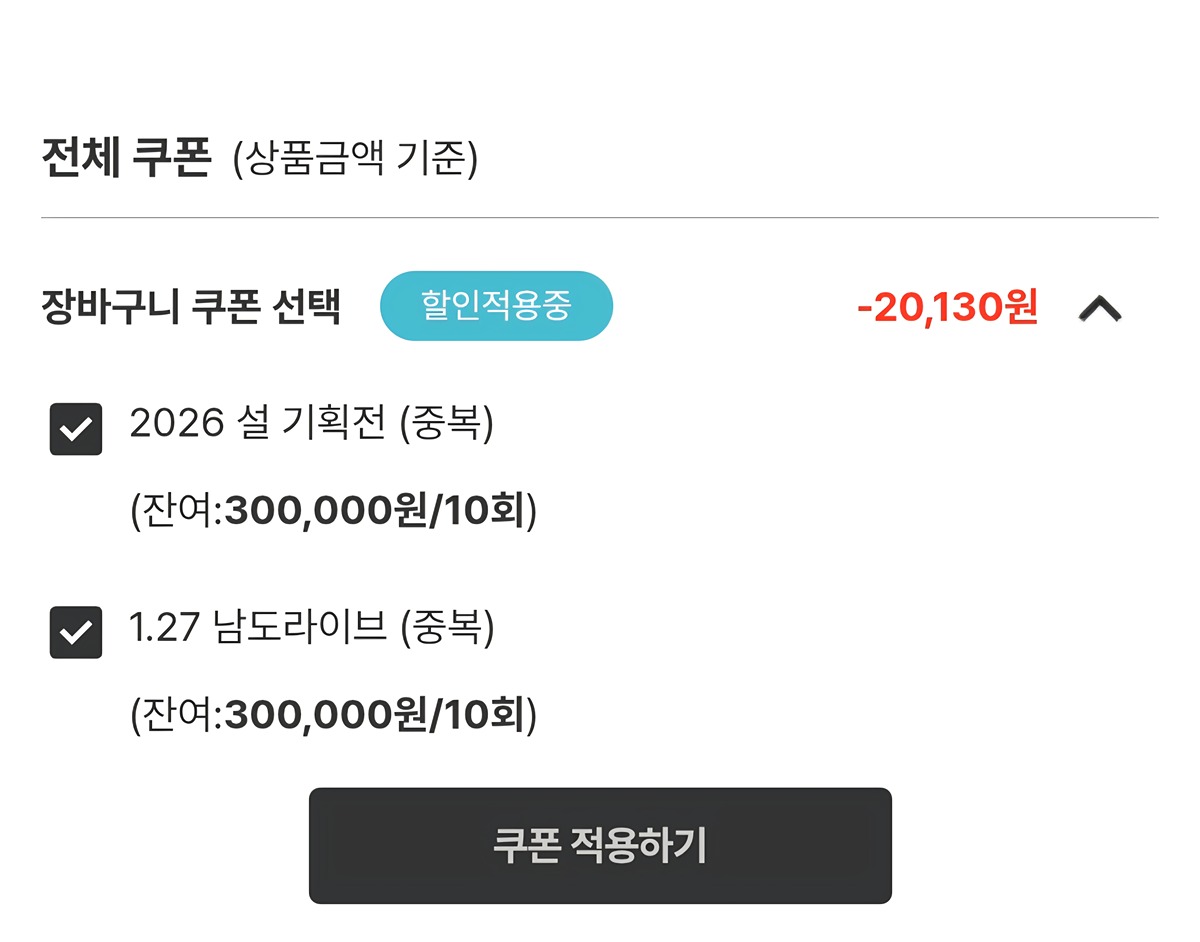1200x942 pixels.
Task: Tap the (중복) tag on 설 기획전 coupon
Action: pyautogui.click(x=447, y=425)
